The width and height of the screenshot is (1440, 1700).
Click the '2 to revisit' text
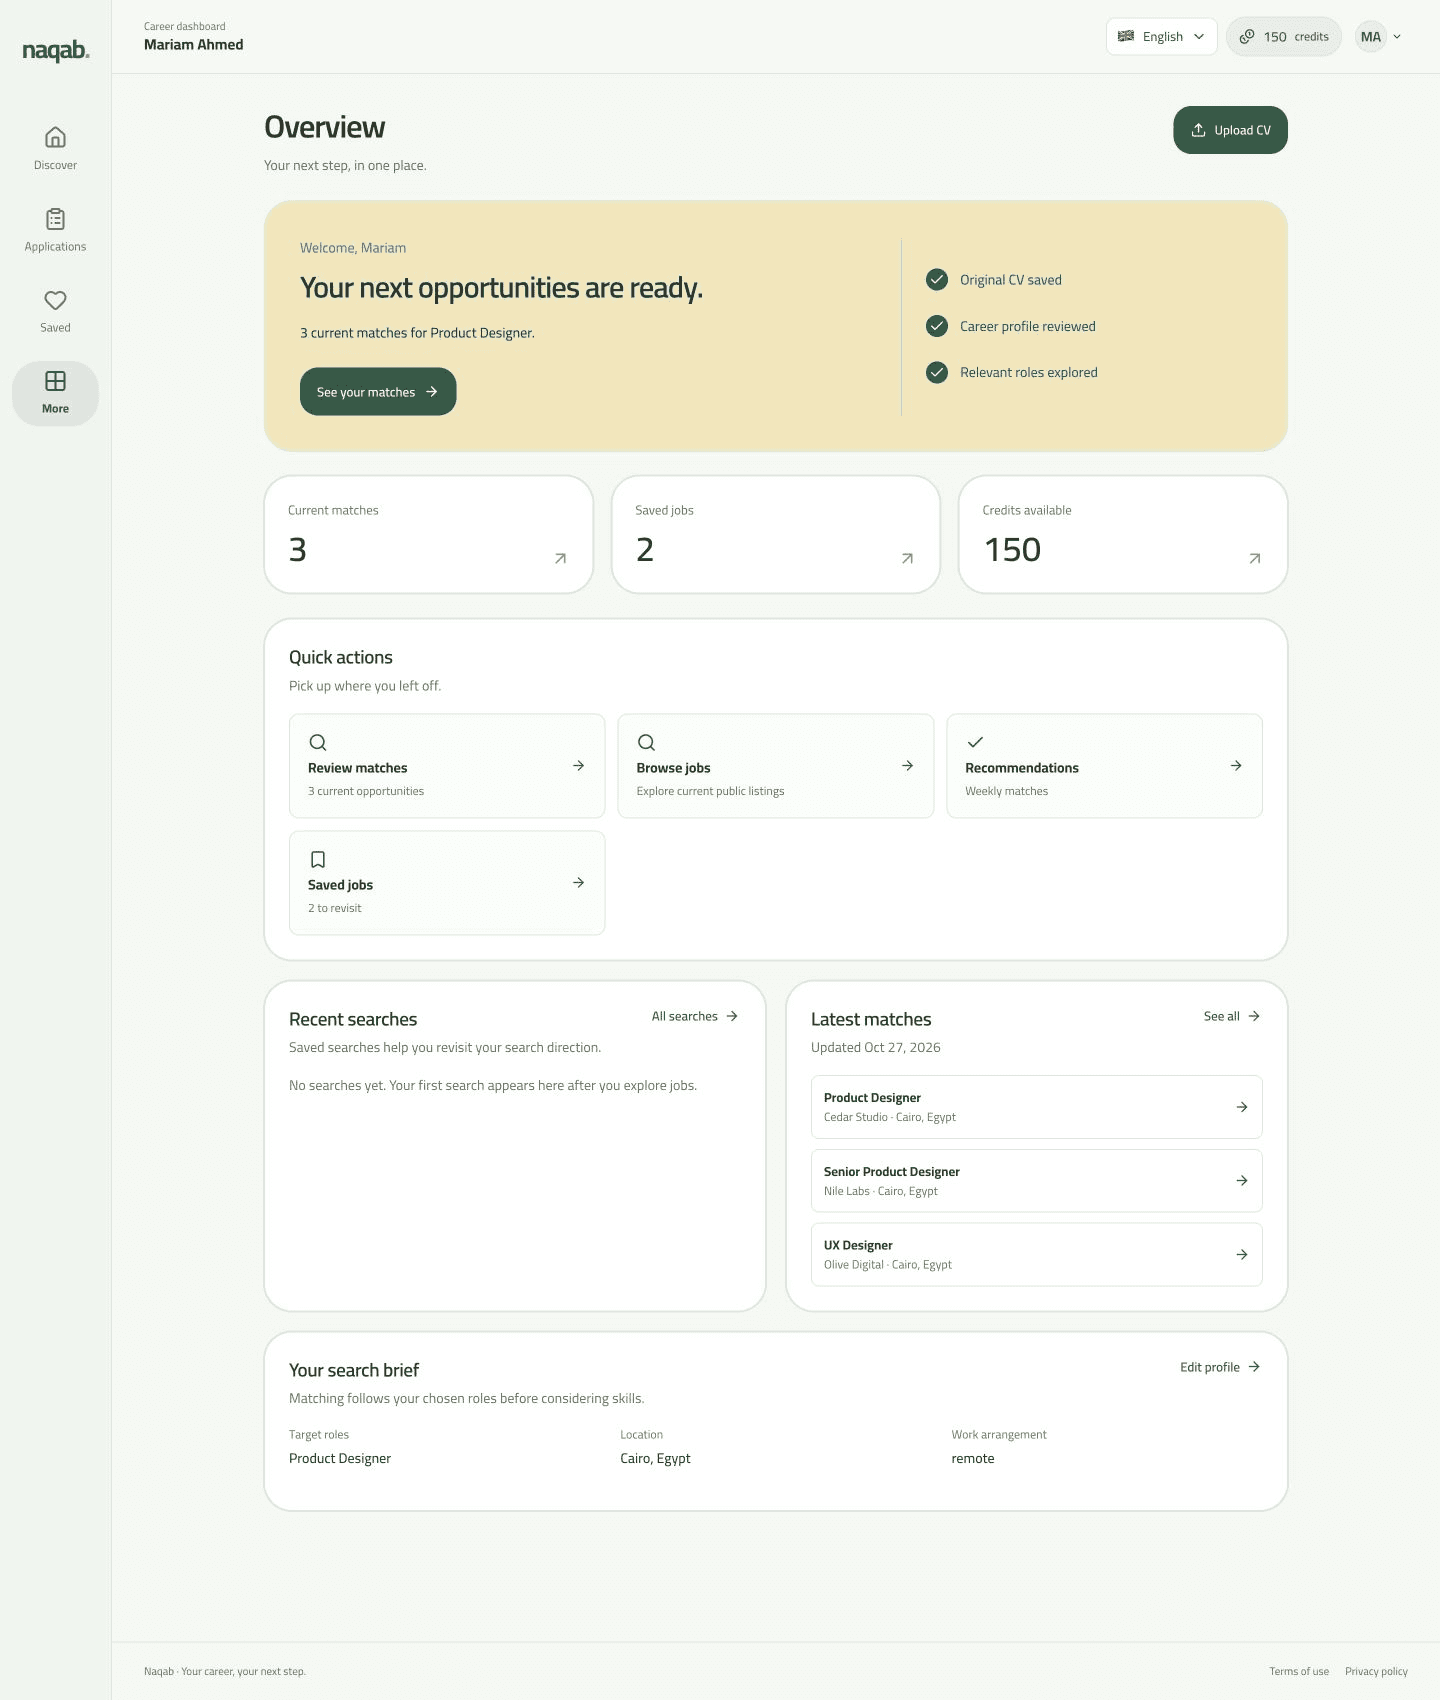coord(334,908)
